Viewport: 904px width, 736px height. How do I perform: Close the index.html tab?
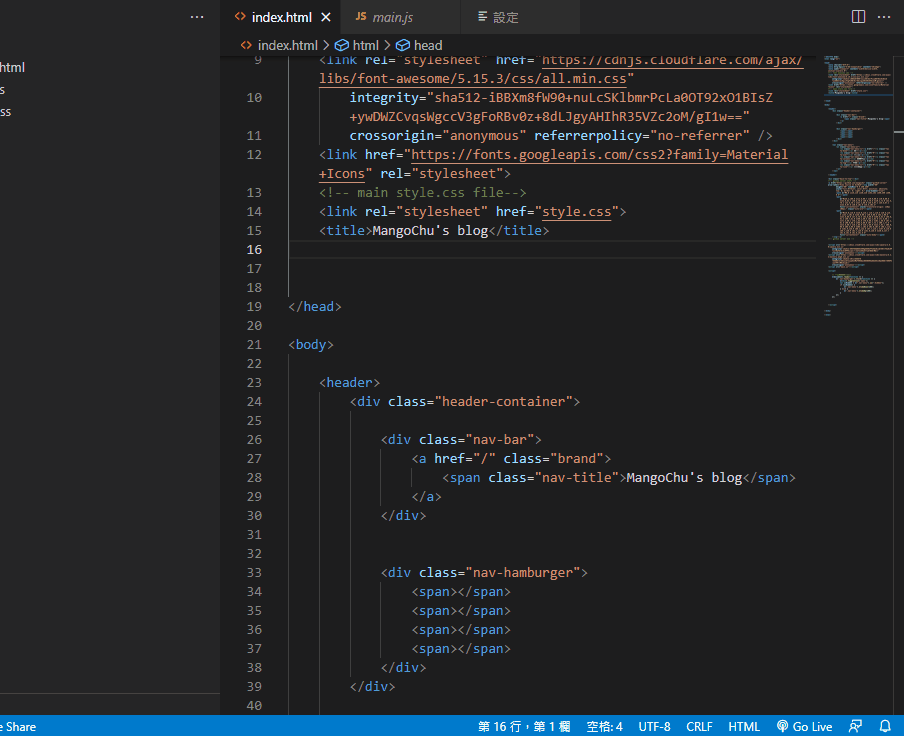point(326,17)
